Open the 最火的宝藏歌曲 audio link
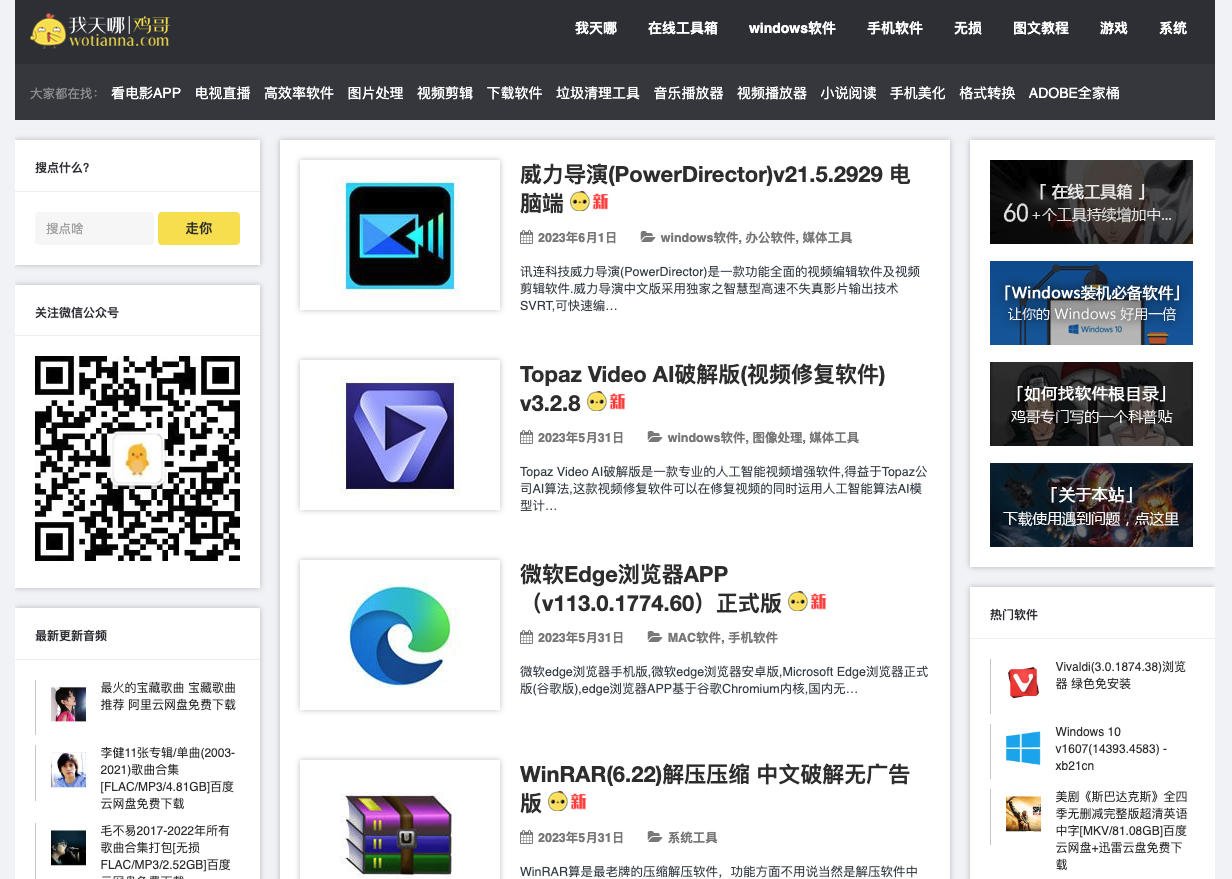This screenshot has height=879, width=1232. tap(168, 696)
